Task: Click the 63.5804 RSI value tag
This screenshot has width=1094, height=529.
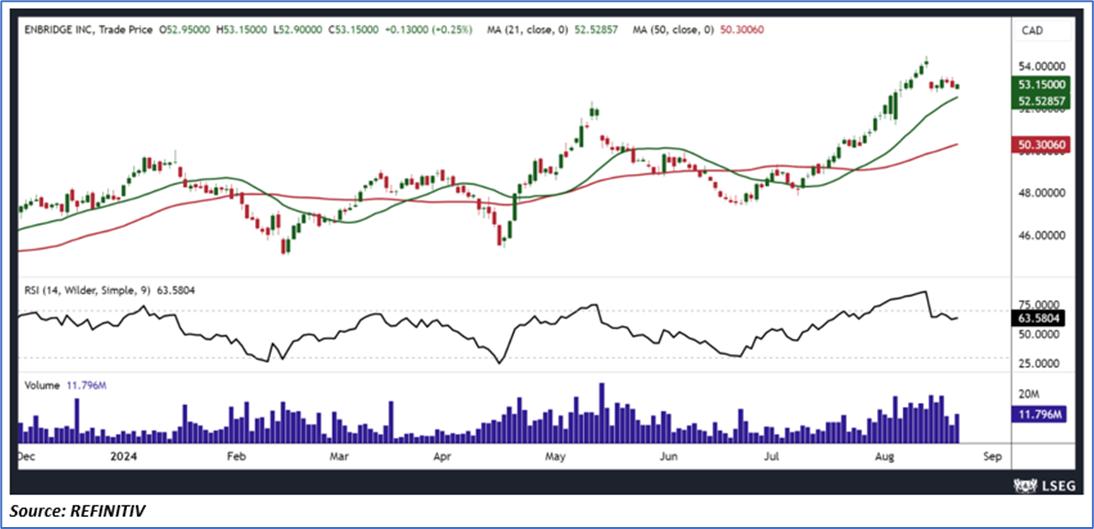Action: point(1038,319)
